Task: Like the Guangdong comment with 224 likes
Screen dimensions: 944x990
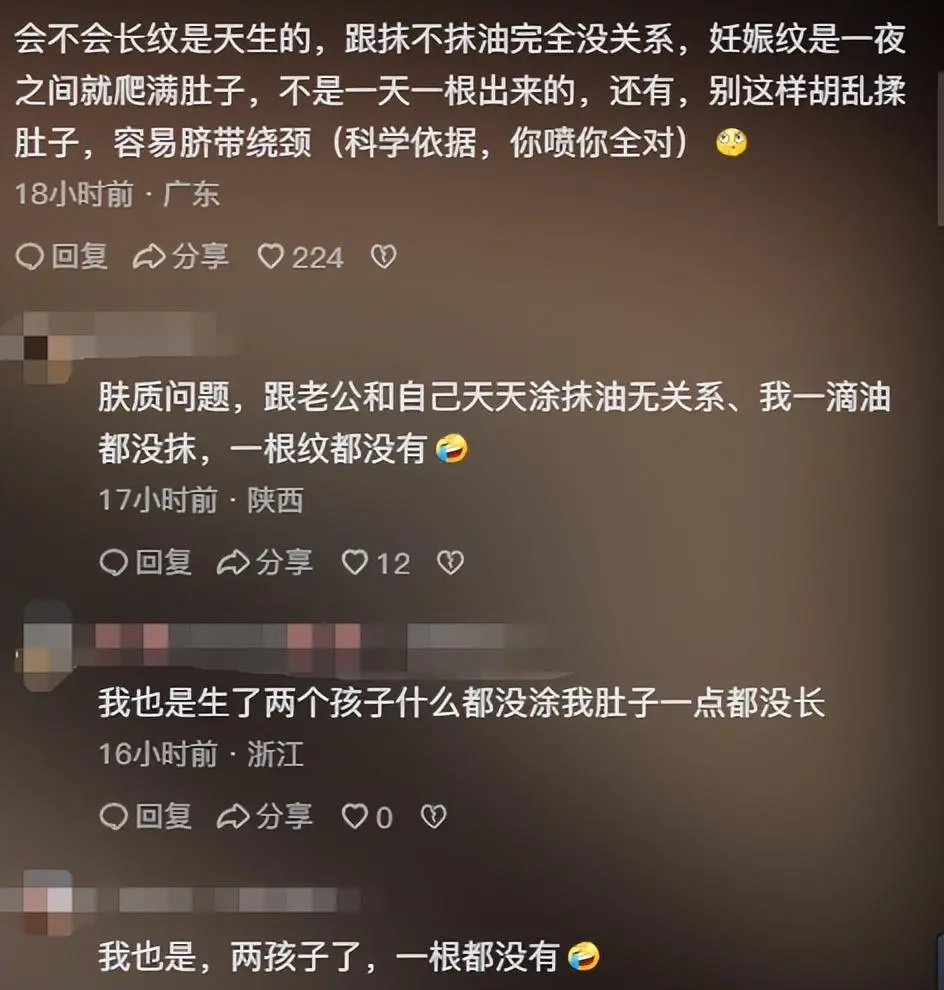Action: pyautogui.click(x=301, y=257)
